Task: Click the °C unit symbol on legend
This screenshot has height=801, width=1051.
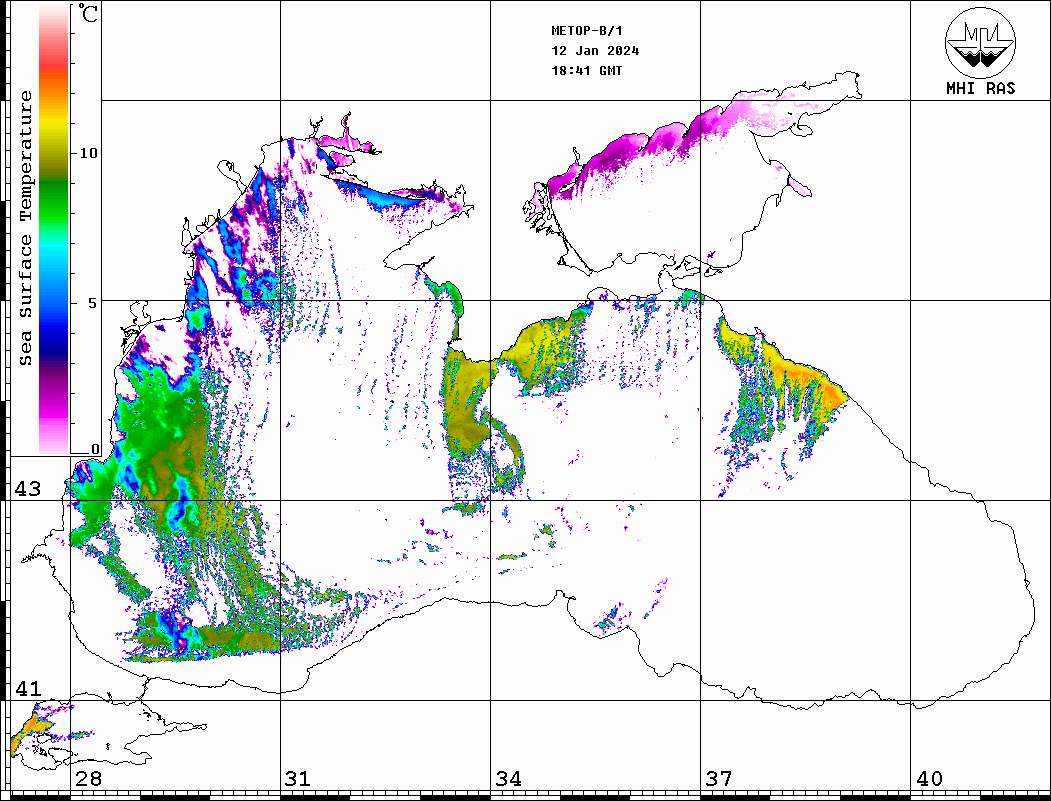Action: pyautogui.click(x=87, y=13)
